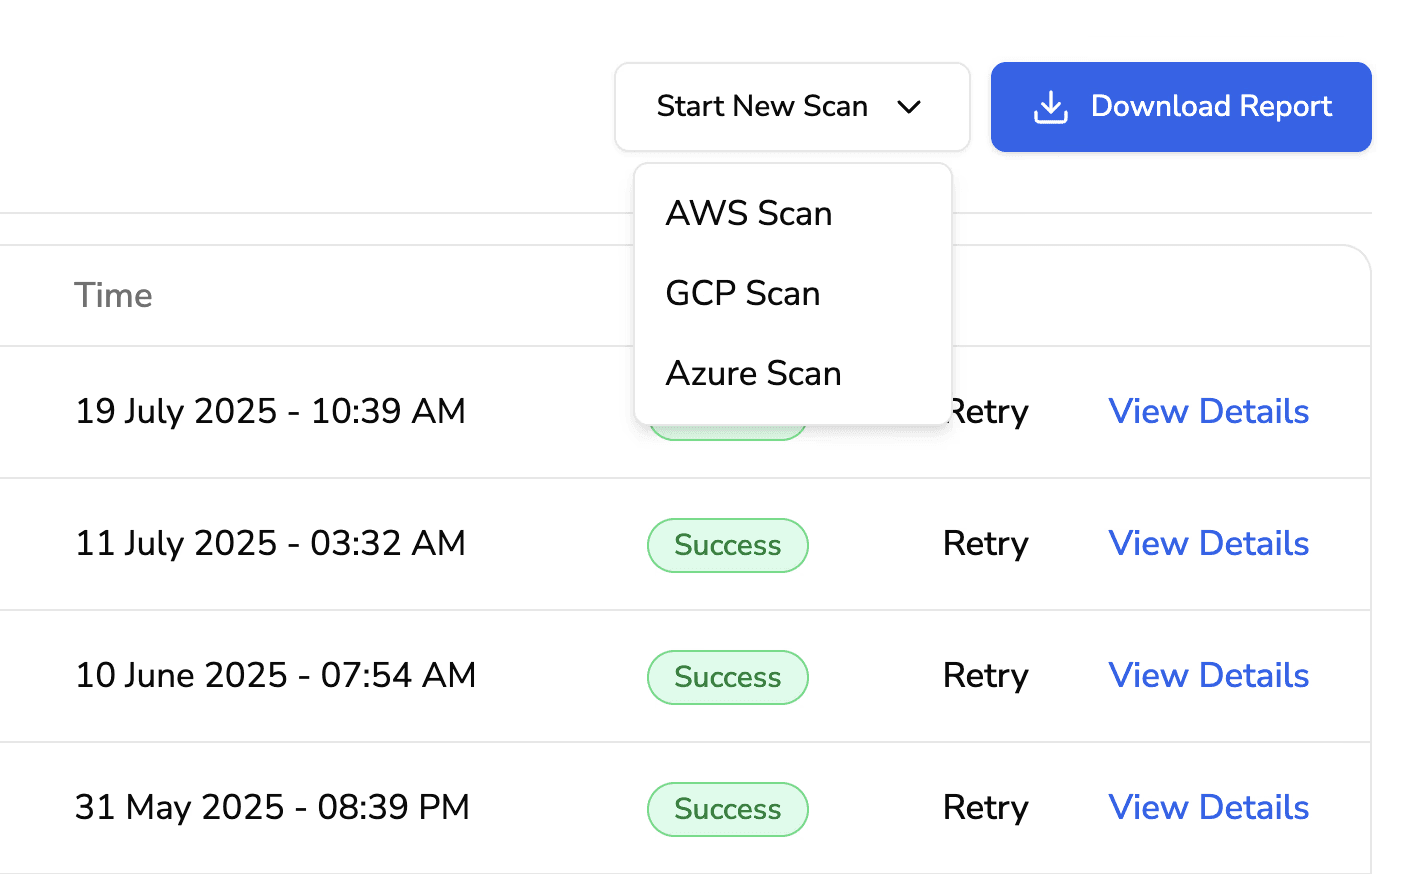
Task: Select the Success status badge for 11 July
Action: click(727, 545)
